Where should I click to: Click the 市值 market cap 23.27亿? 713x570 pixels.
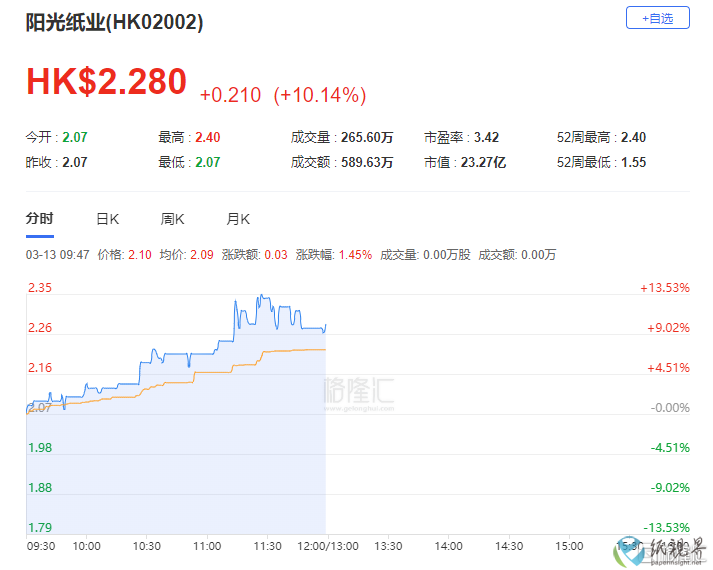tap(483, 162)
